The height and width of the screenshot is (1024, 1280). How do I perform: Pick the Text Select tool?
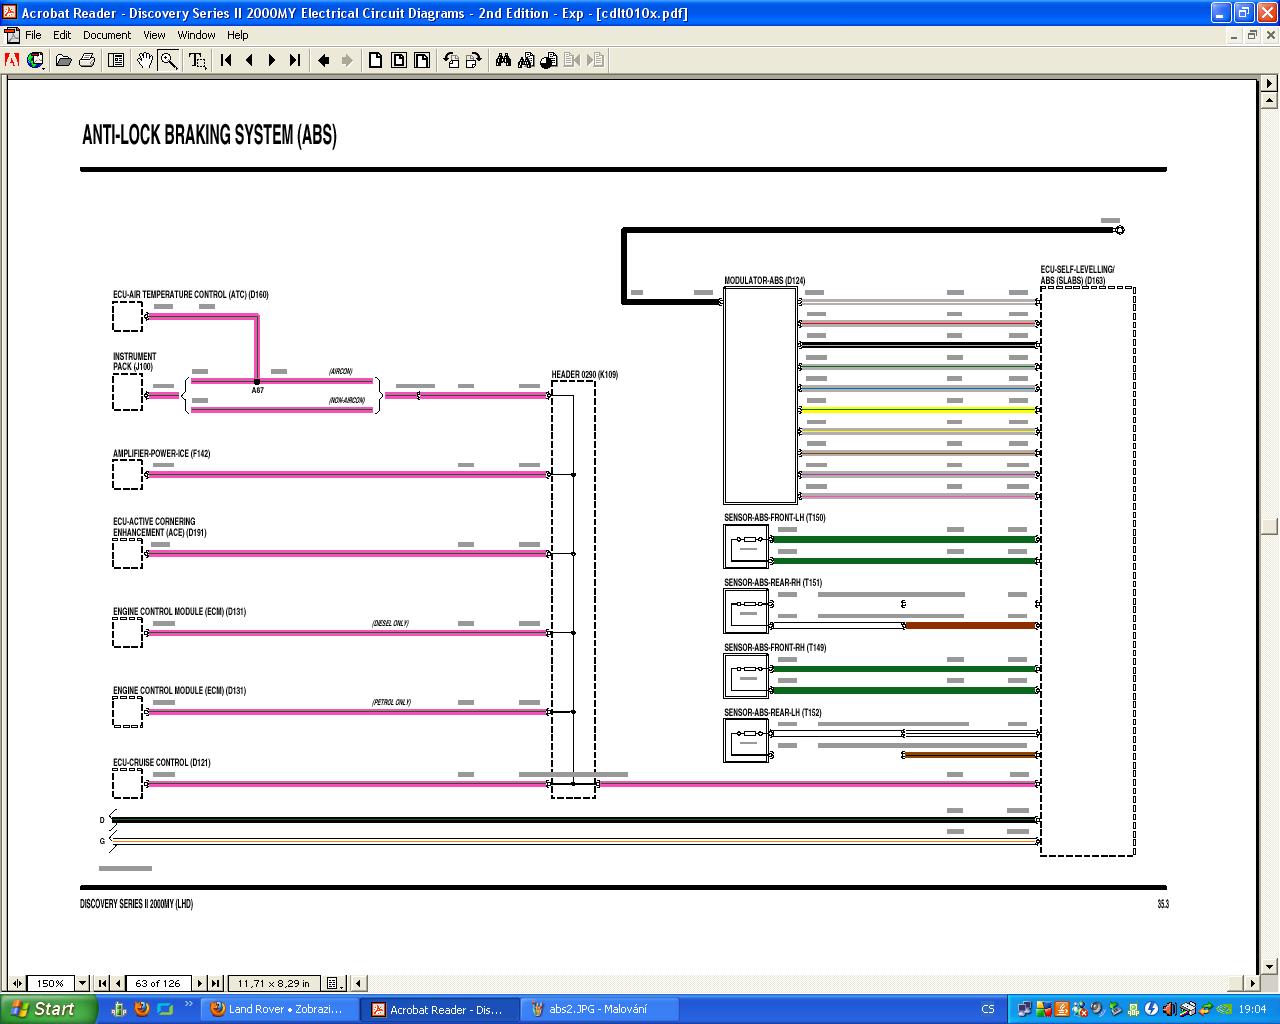(x=197, y=61)
